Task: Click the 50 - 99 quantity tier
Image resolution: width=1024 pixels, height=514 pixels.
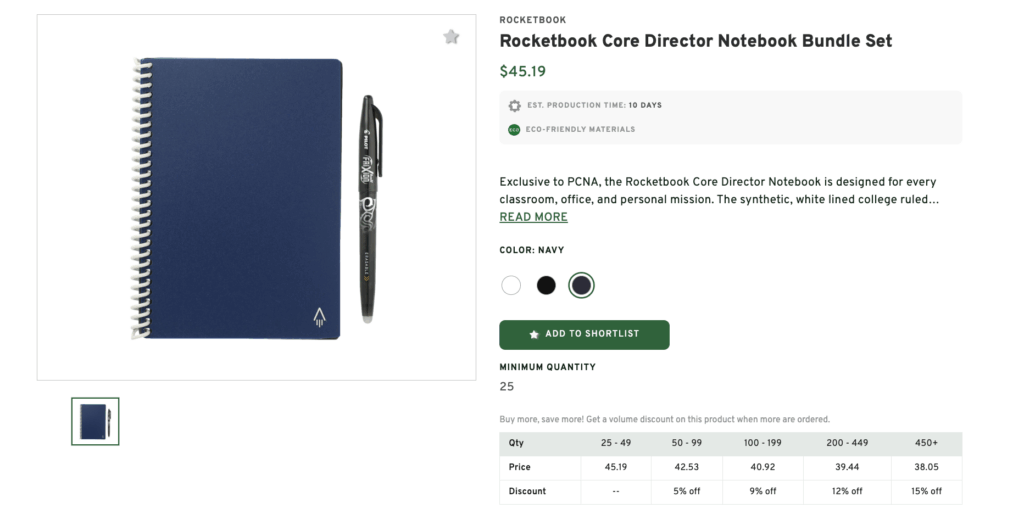Action: click(689, 443)
